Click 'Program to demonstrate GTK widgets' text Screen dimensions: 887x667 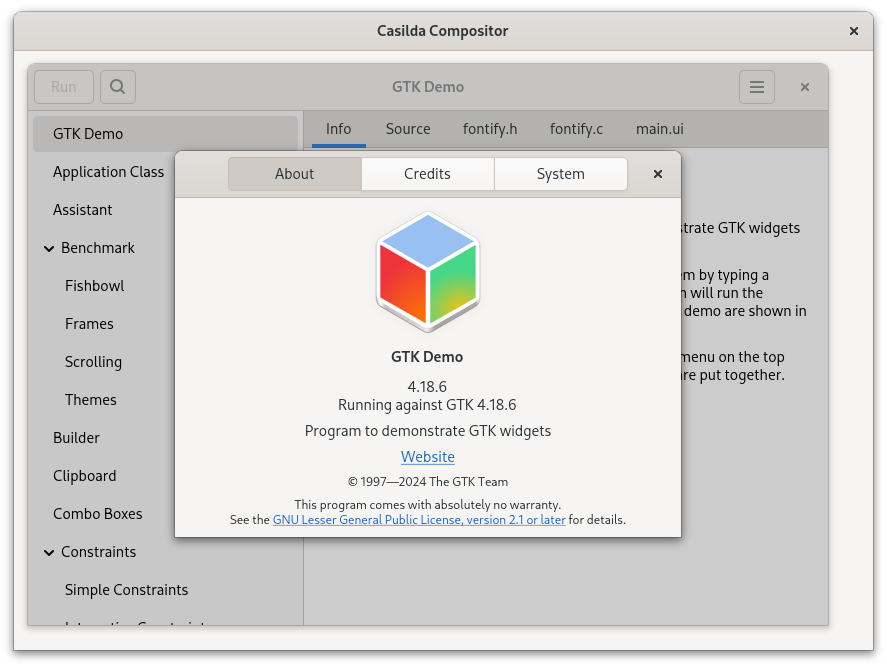pyautogui.click(x=428, y=431)
